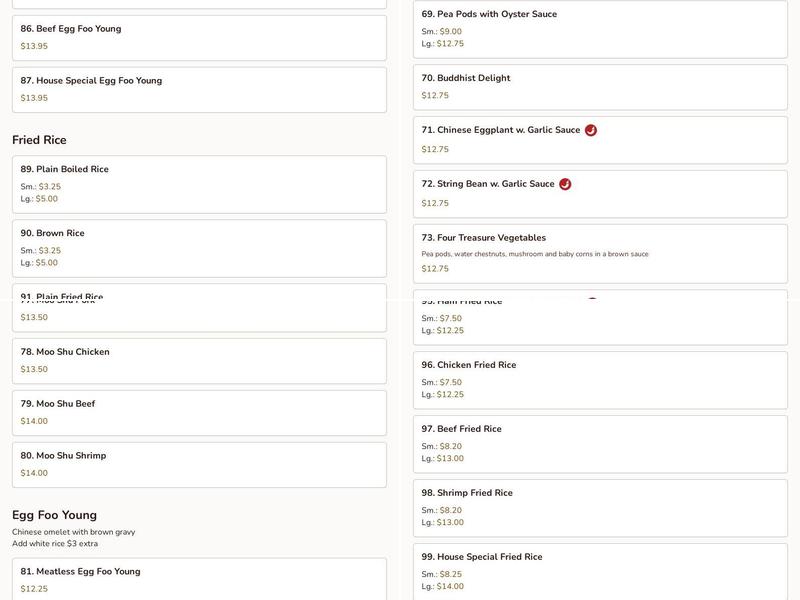Image resolution: width=800 pixels, height=600 pixels.
Task: Click the spicy icon beside String Bean
Action: (565, 184)
